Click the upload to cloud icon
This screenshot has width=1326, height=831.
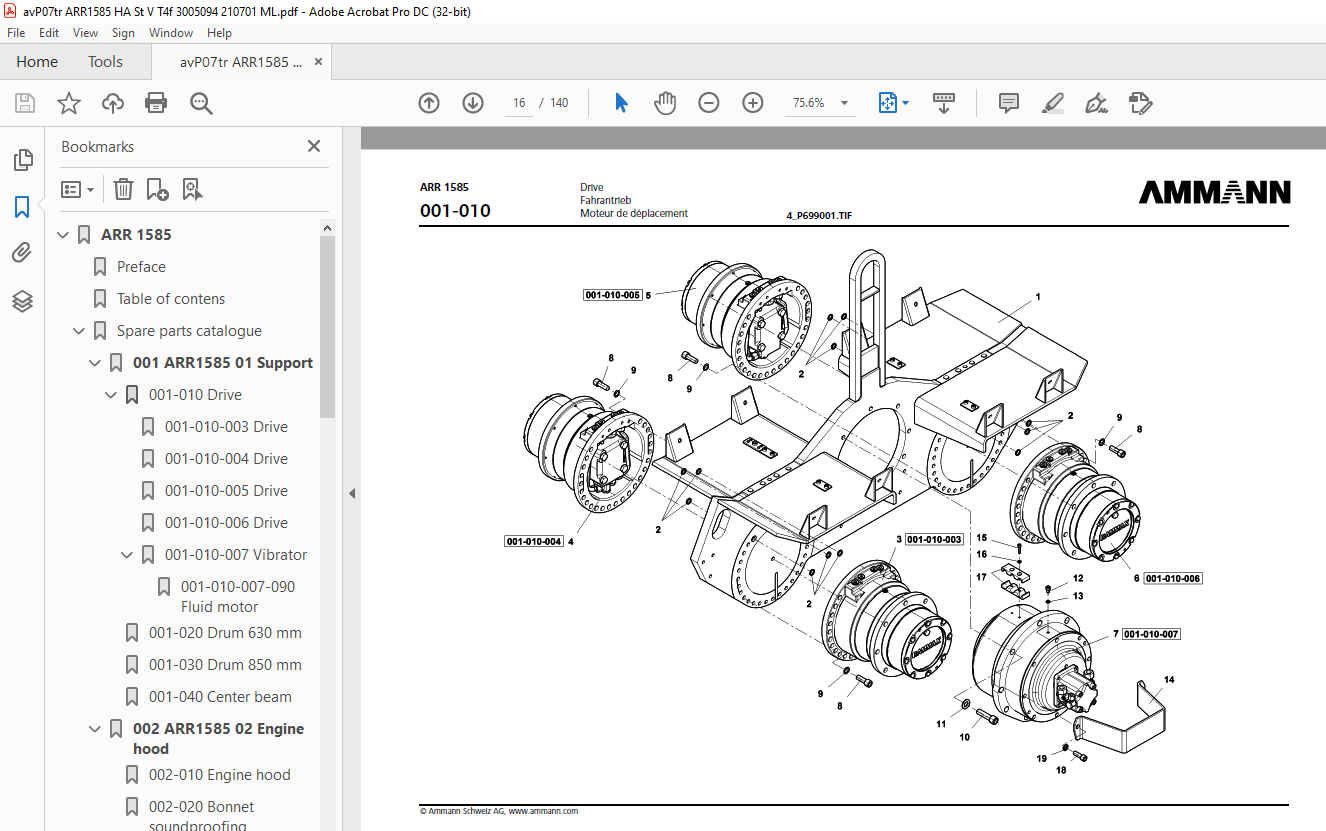click(x=113, y=103)
